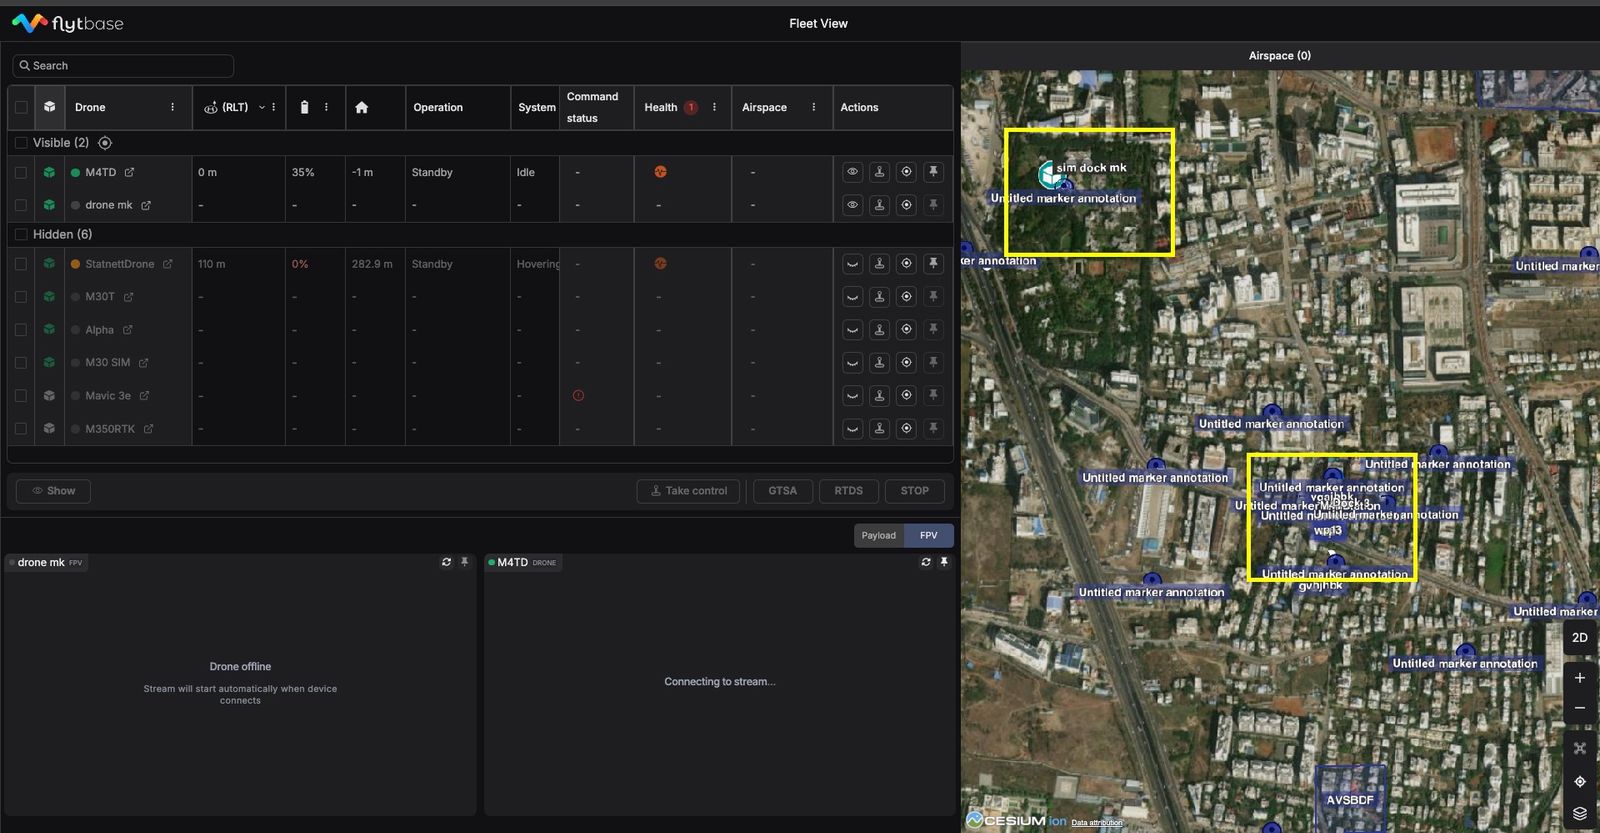The image size is (1600, 833).
Task: Recenter map with the location icon
Action: coord(1580,781)
